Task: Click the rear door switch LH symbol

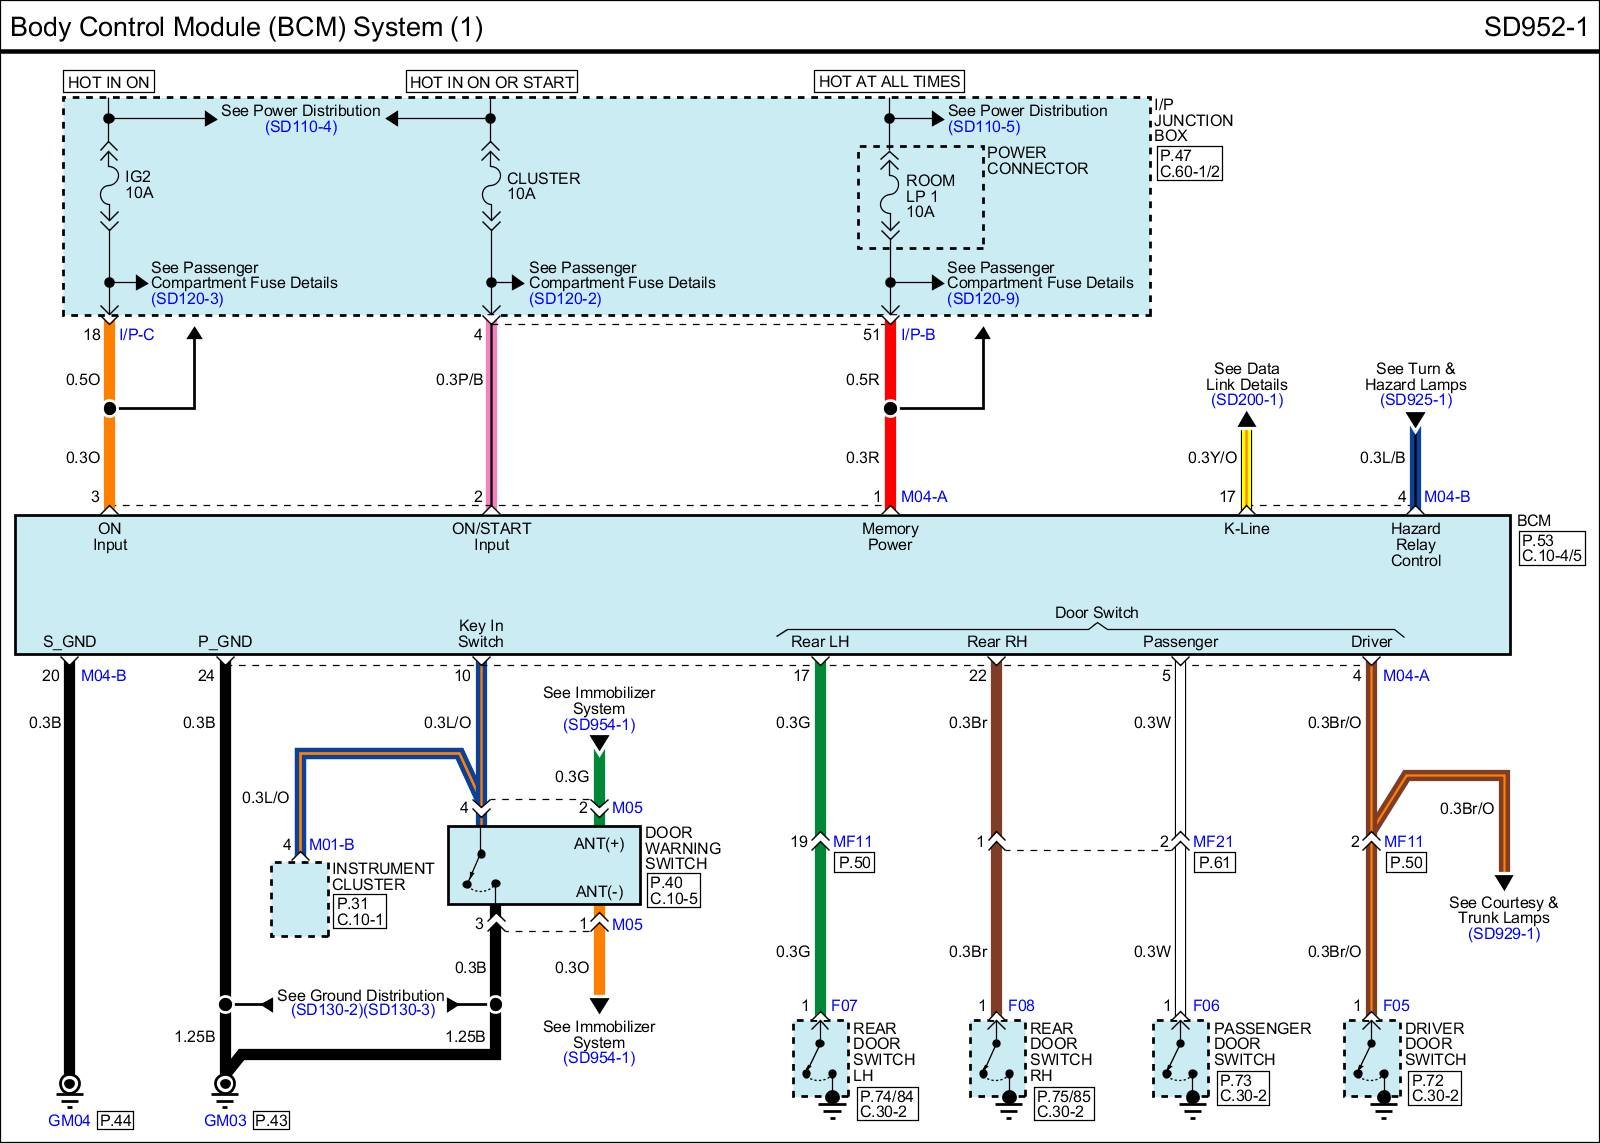Action: (x=820, y=1058)
